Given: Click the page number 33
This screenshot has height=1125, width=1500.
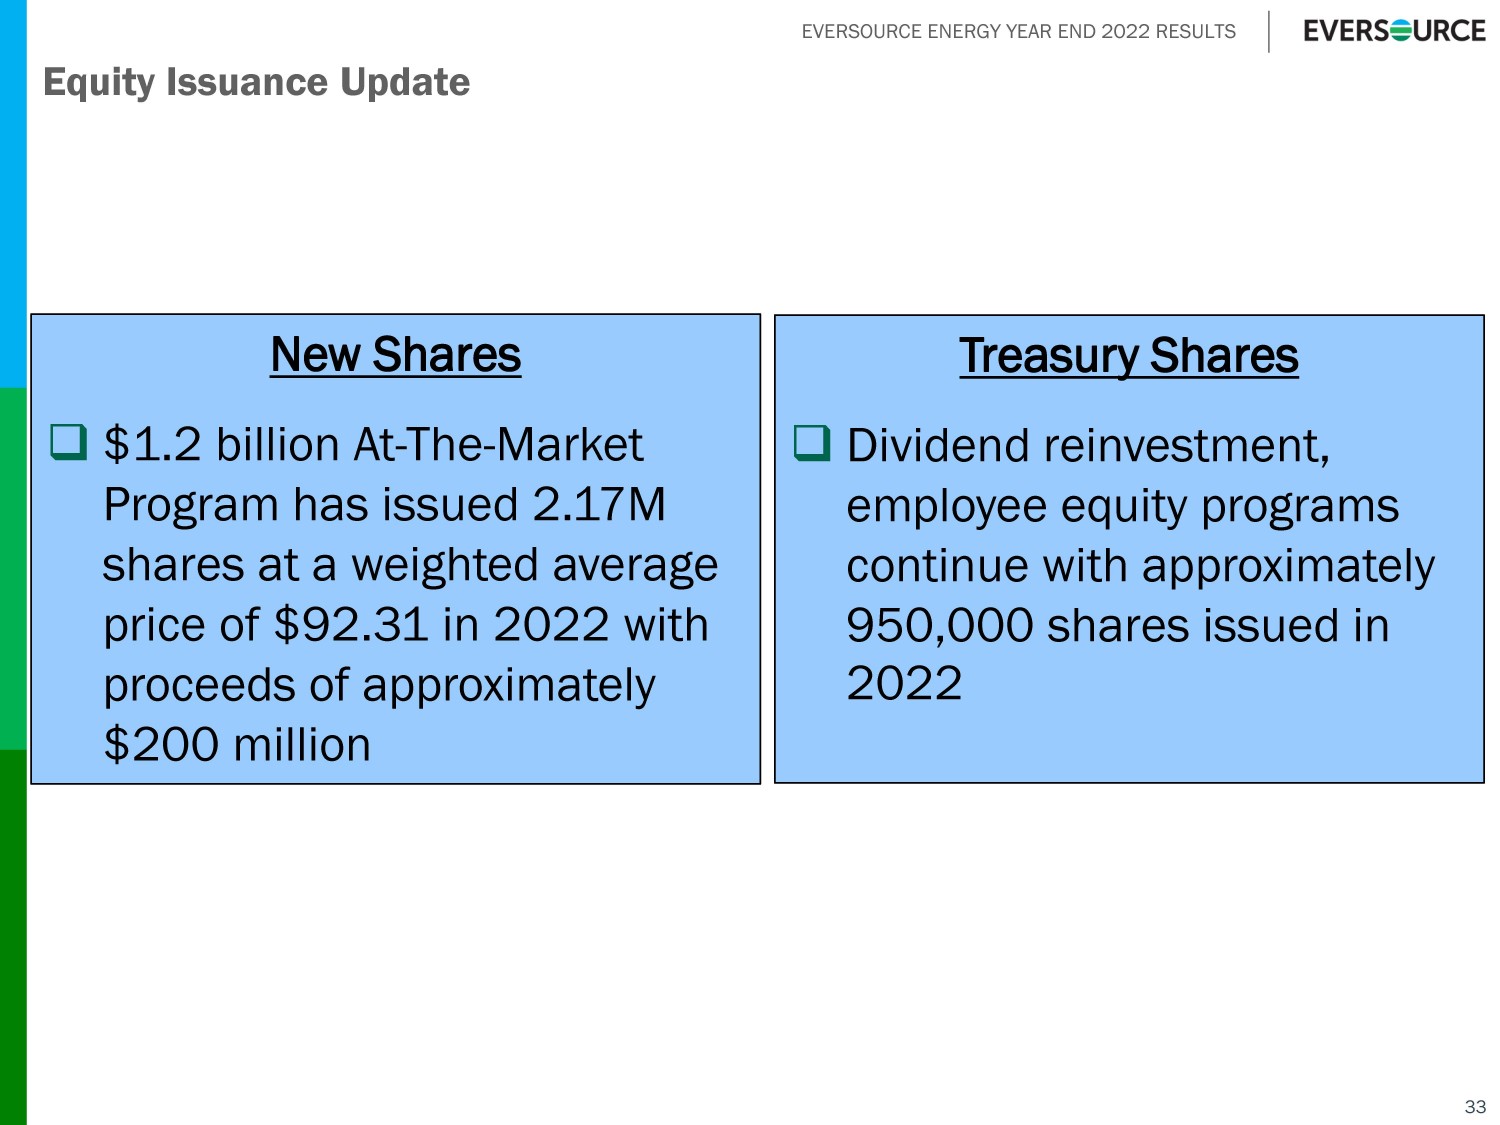Looking at the screenshot, I should pyautogui.click(x=1475, y=1106).
